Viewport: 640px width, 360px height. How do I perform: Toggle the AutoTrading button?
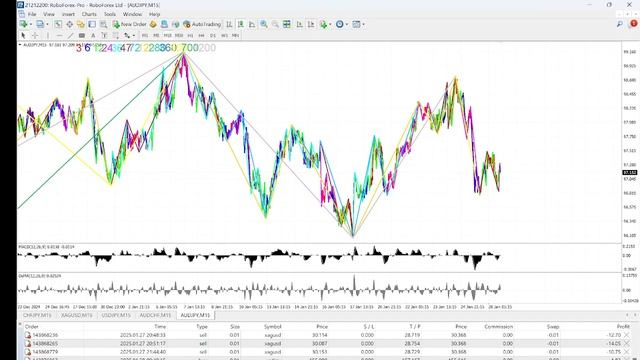point(202,24)
